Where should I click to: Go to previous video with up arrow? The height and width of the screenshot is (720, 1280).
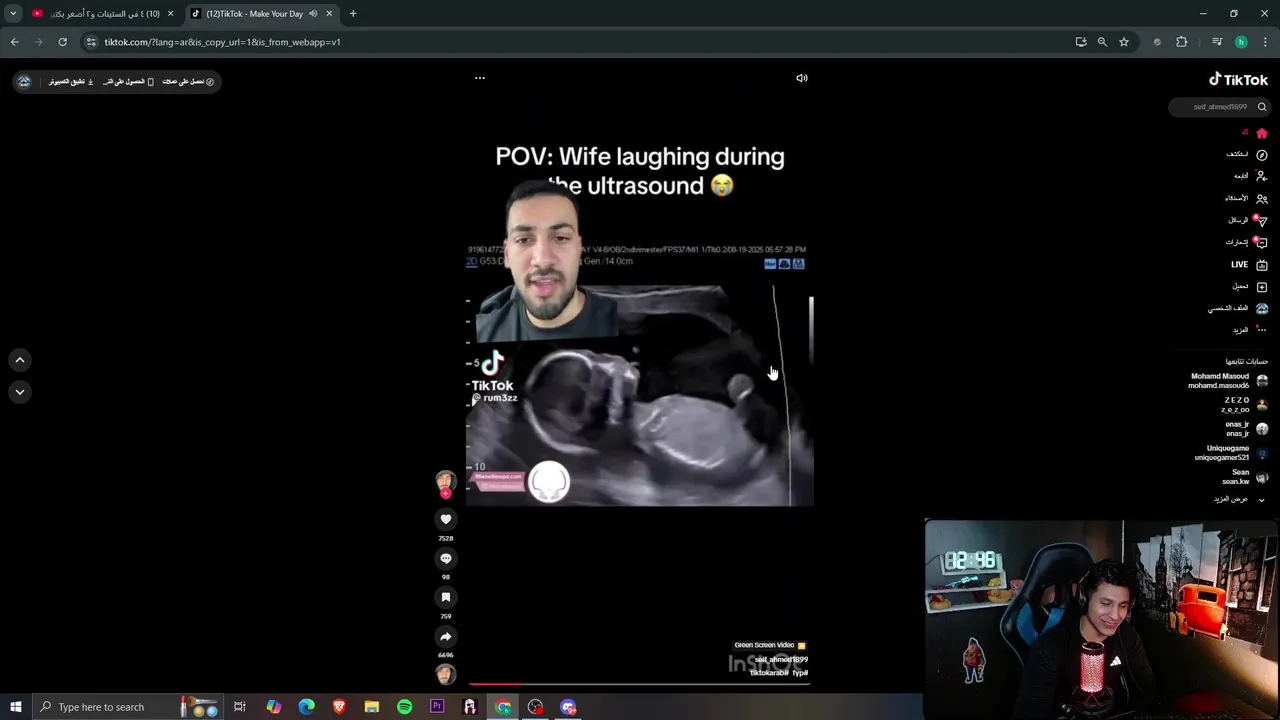19,360
